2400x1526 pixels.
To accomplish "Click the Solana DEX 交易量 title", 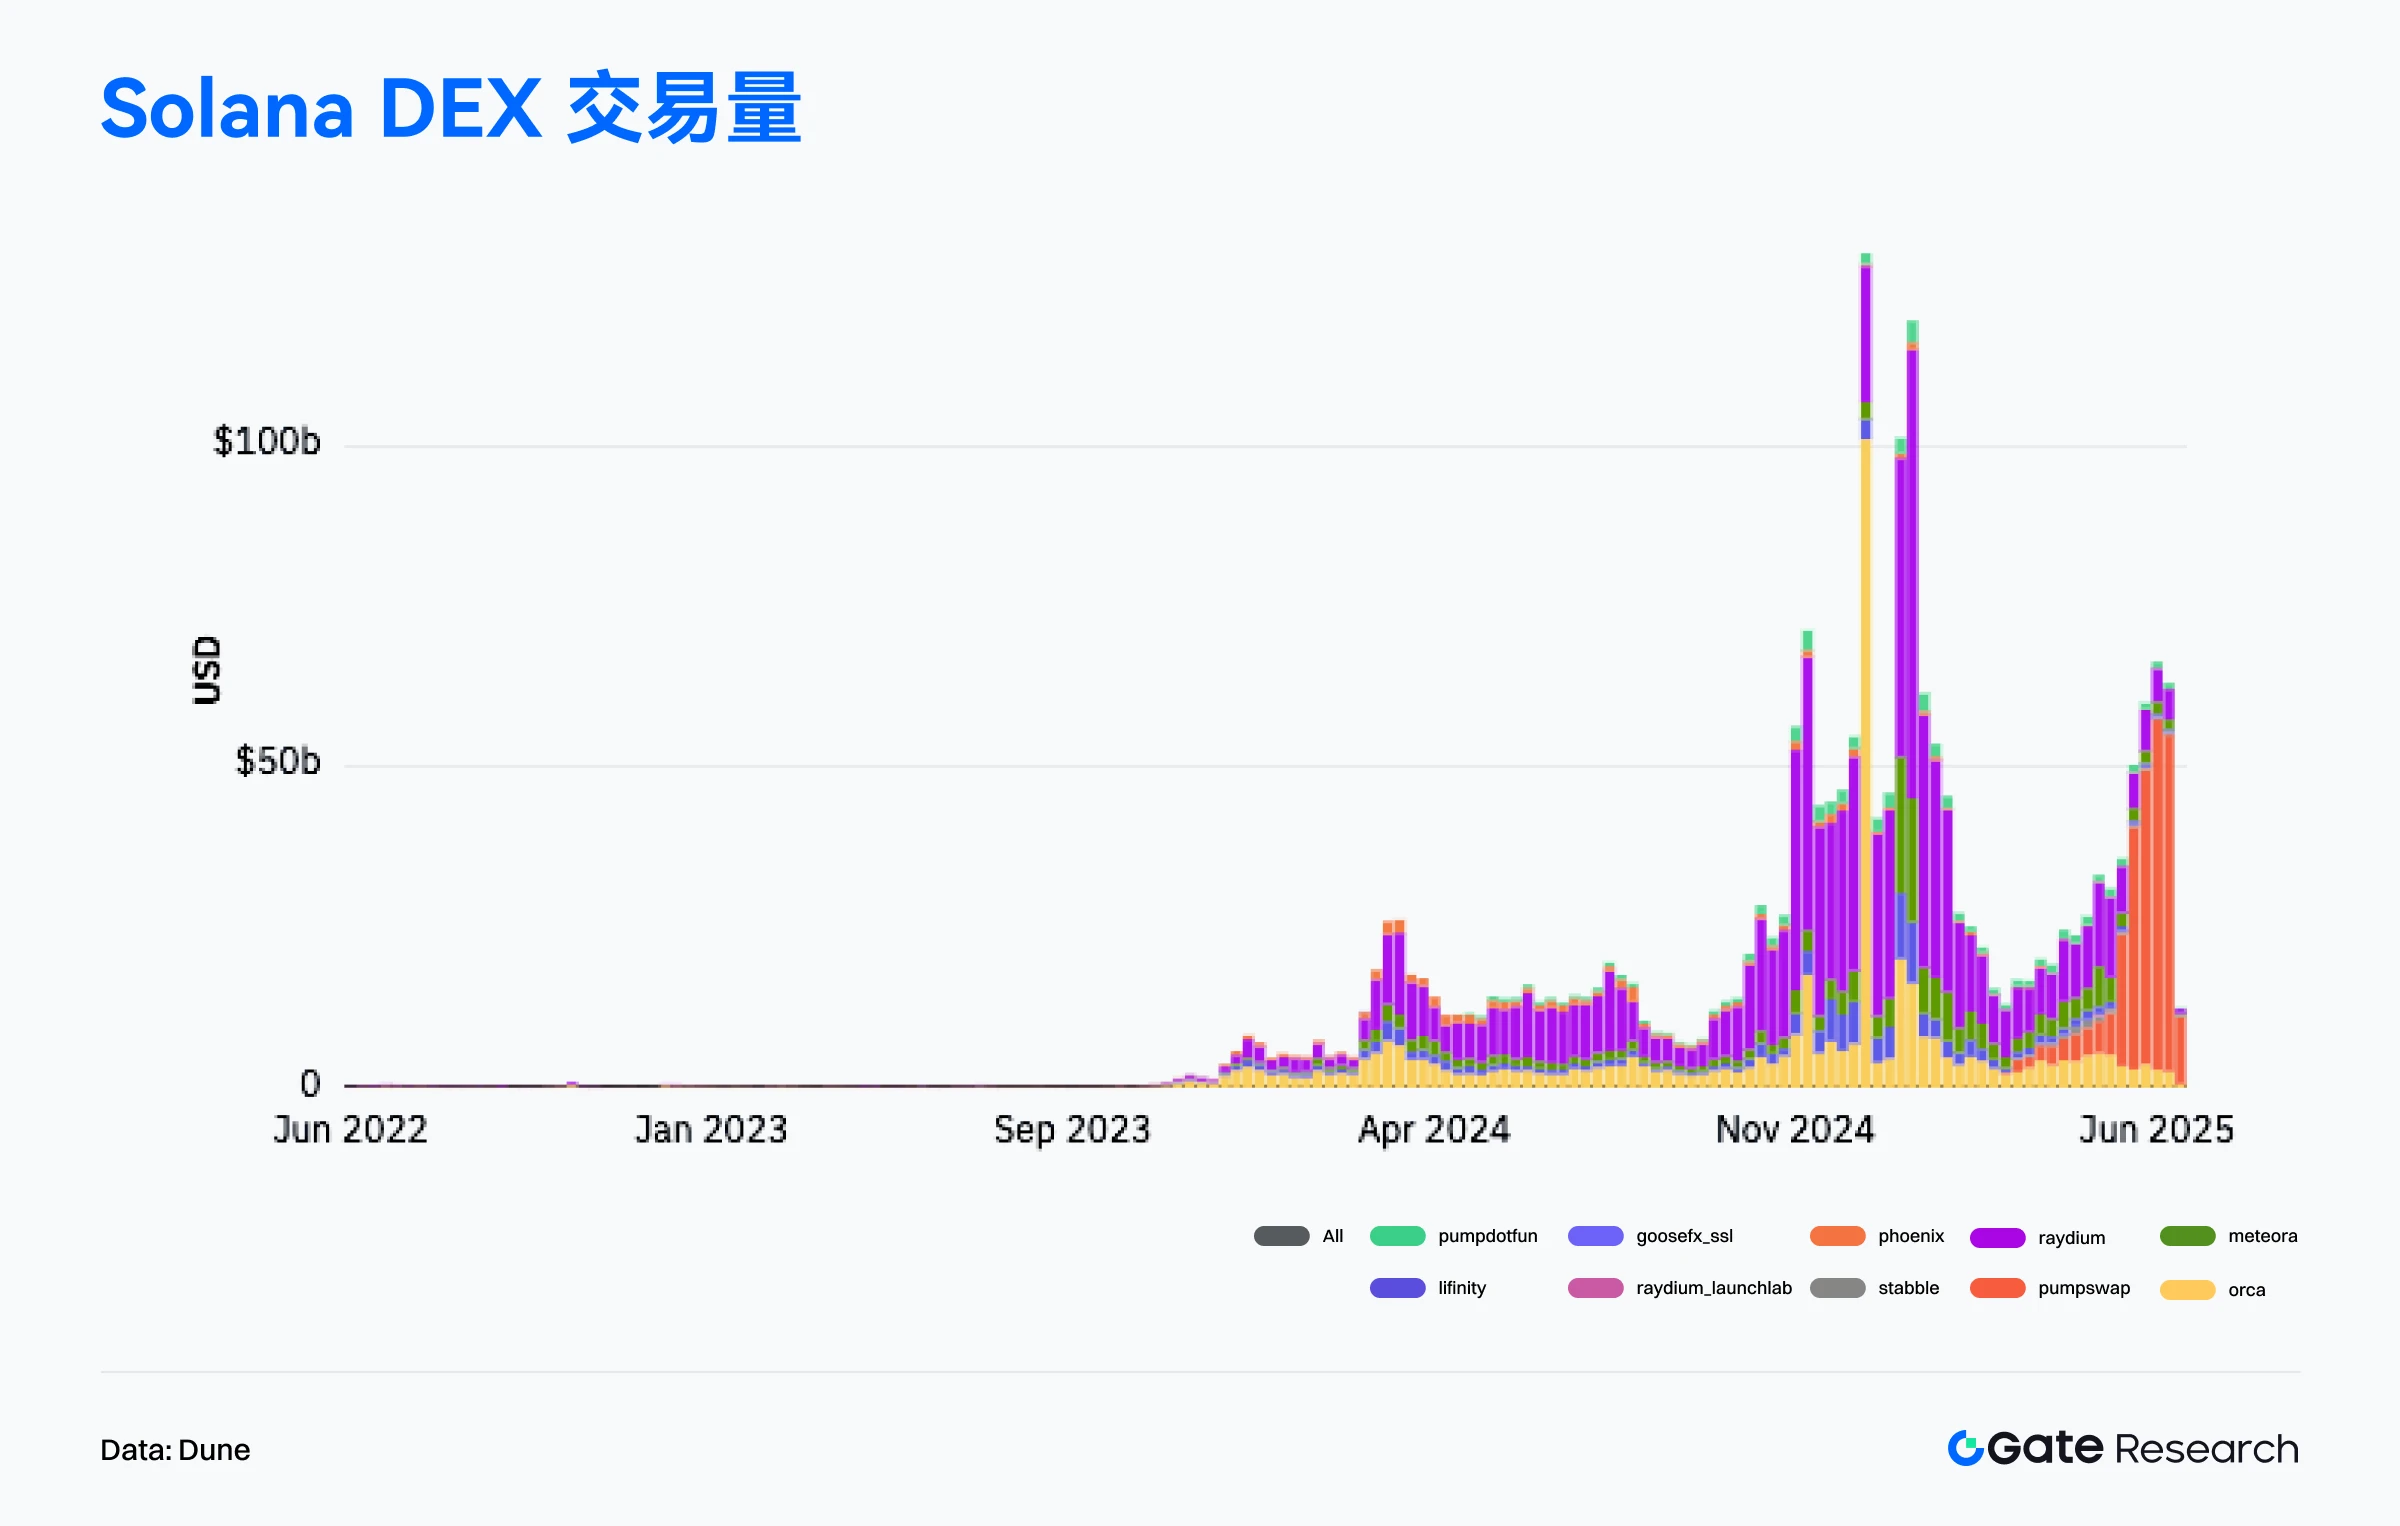I will (450, 110).
